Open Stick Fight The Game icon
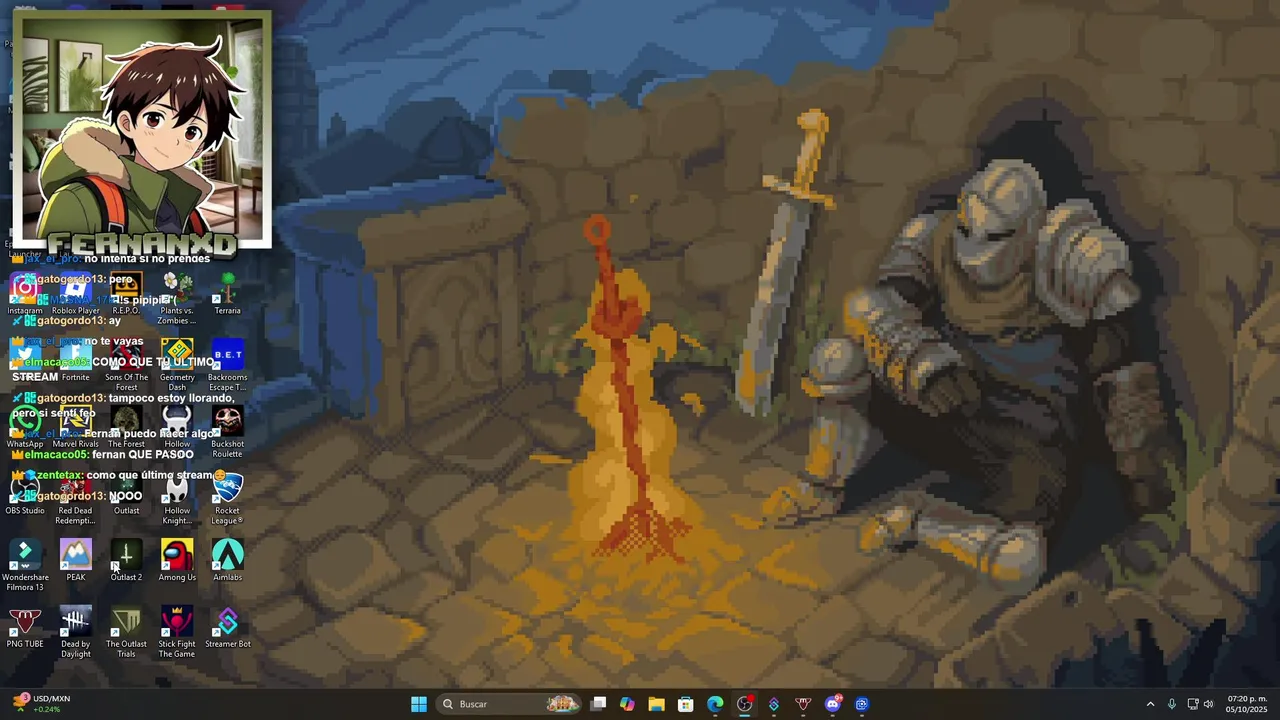 177,633
